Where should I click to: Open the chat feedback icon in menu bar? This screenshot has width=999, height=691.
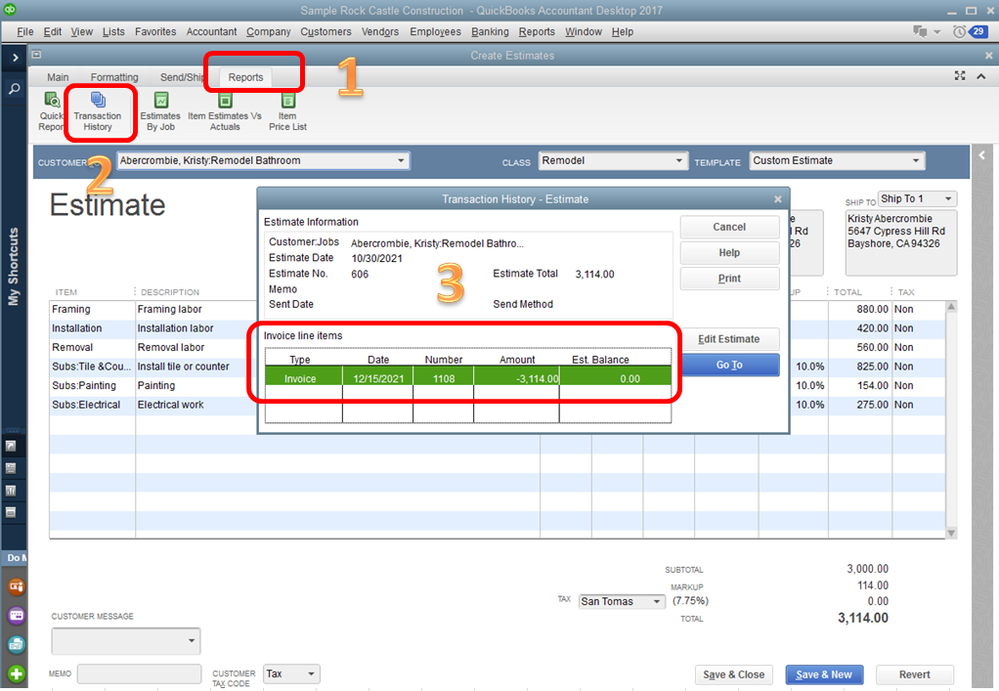click(919, 31)
